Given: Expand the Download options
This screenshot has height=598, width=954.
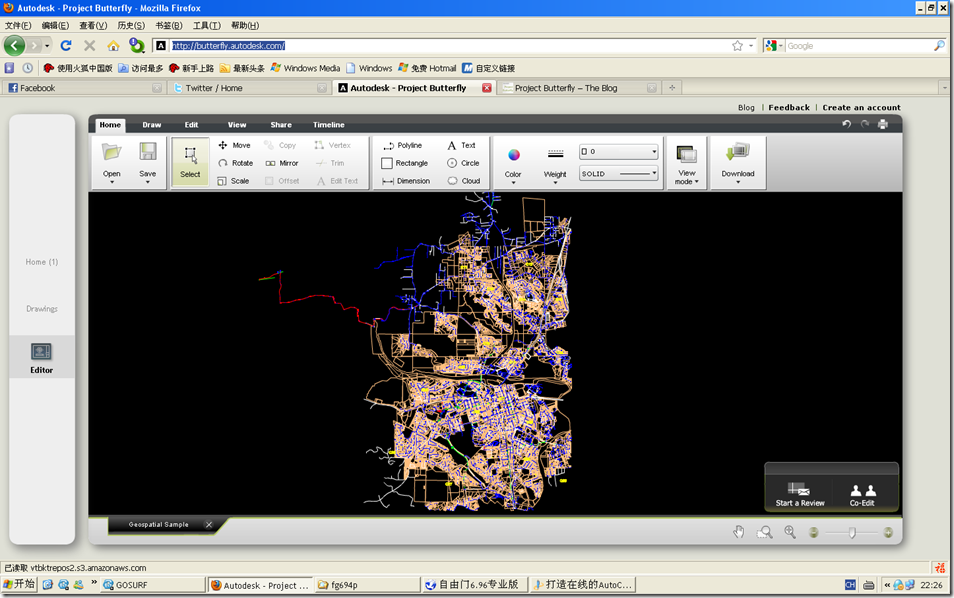Looking at the screenshot, I should click(x=737, y=163).
